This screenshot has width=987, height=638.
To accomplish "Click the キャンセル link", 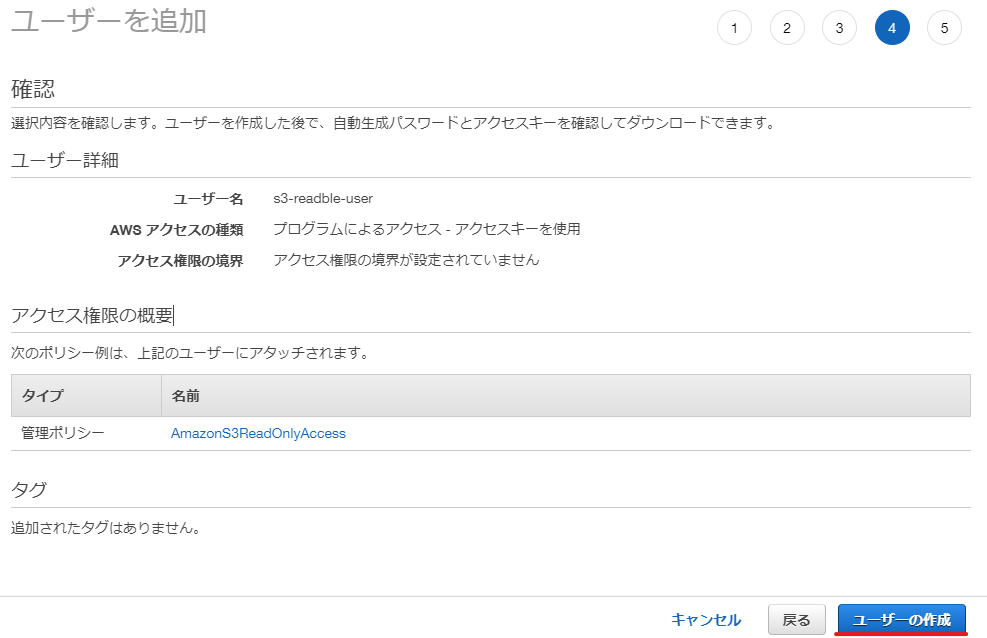I will pyautogui.click(x=706, y=620).
